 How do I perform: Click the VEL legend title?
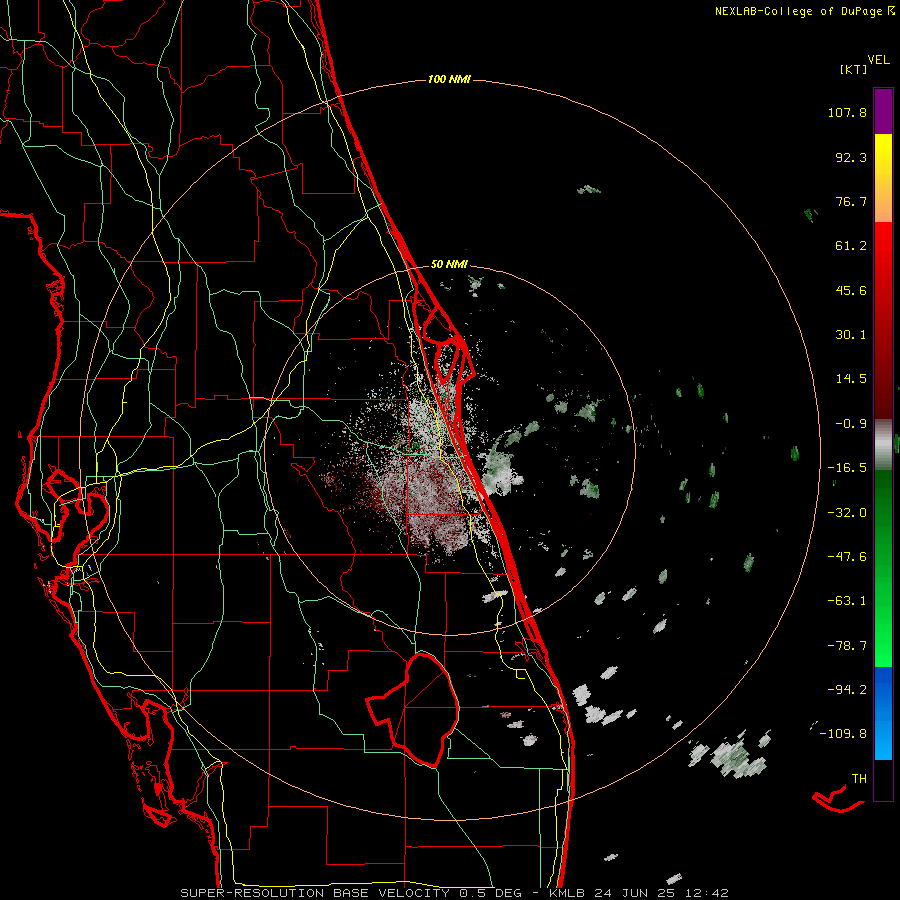point(878,60)
